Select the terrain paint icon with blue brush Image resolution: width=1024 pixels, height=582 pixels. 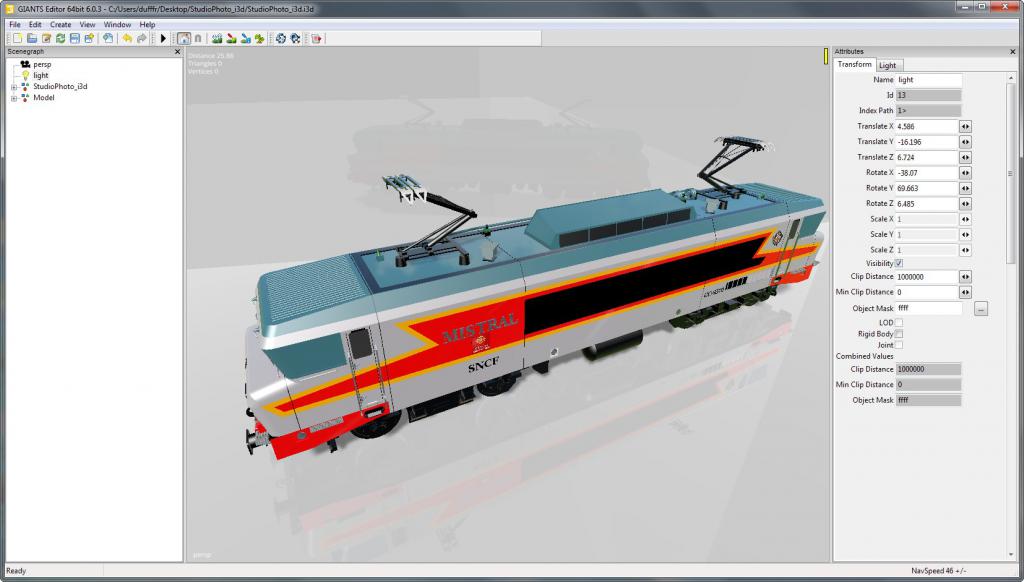[x=246, y=39]
